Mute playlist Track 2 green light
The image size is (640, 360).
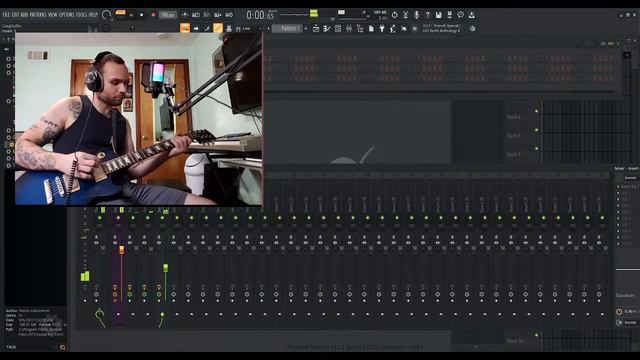pyautogui.click(x=536, y=130)
